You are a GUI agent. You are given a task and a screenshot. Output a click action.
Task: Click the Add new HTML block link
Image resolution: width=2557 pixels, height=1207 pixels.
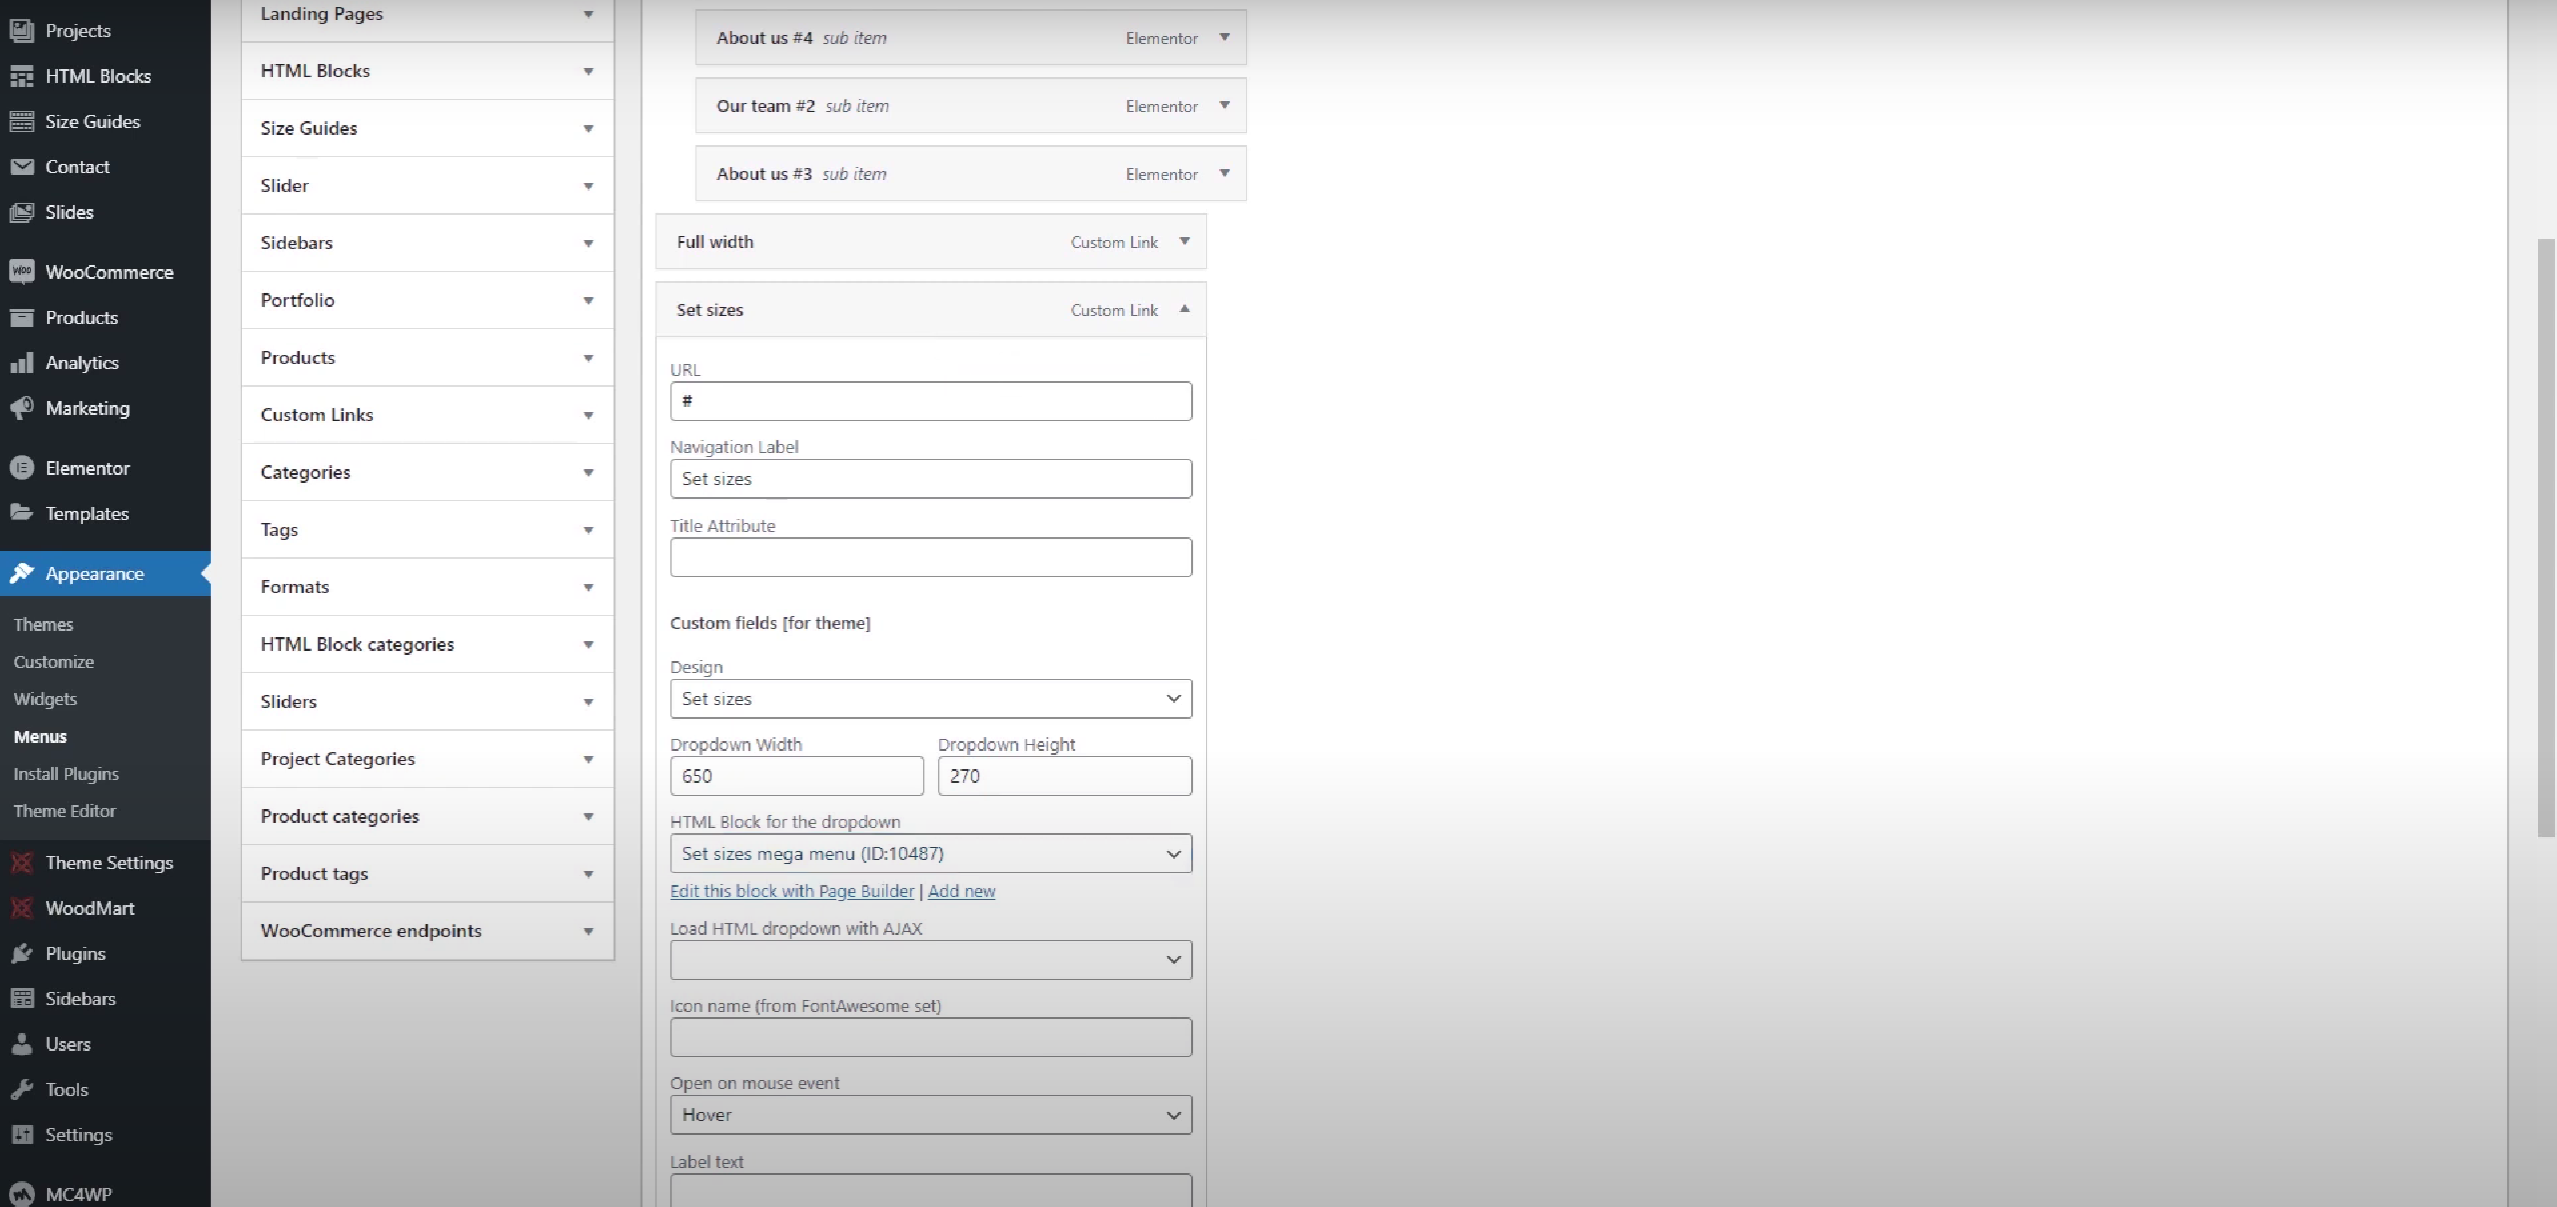coord(961,890)
